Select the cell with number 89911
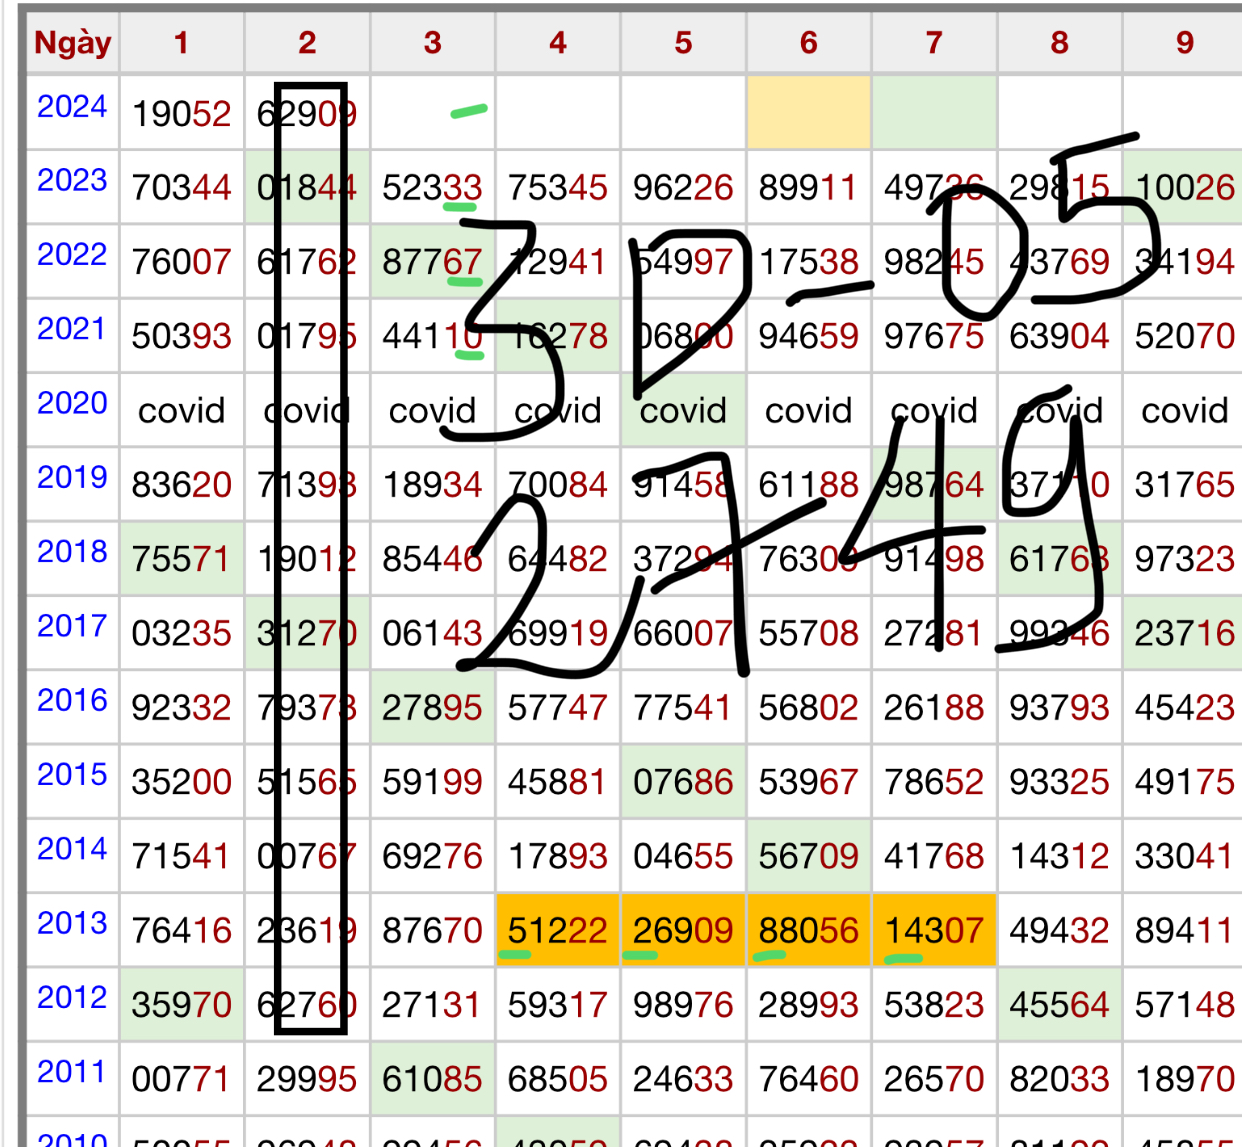The height and width of the screenshot is (1147, 1242). pyautogui.click(x=808, y=188)
